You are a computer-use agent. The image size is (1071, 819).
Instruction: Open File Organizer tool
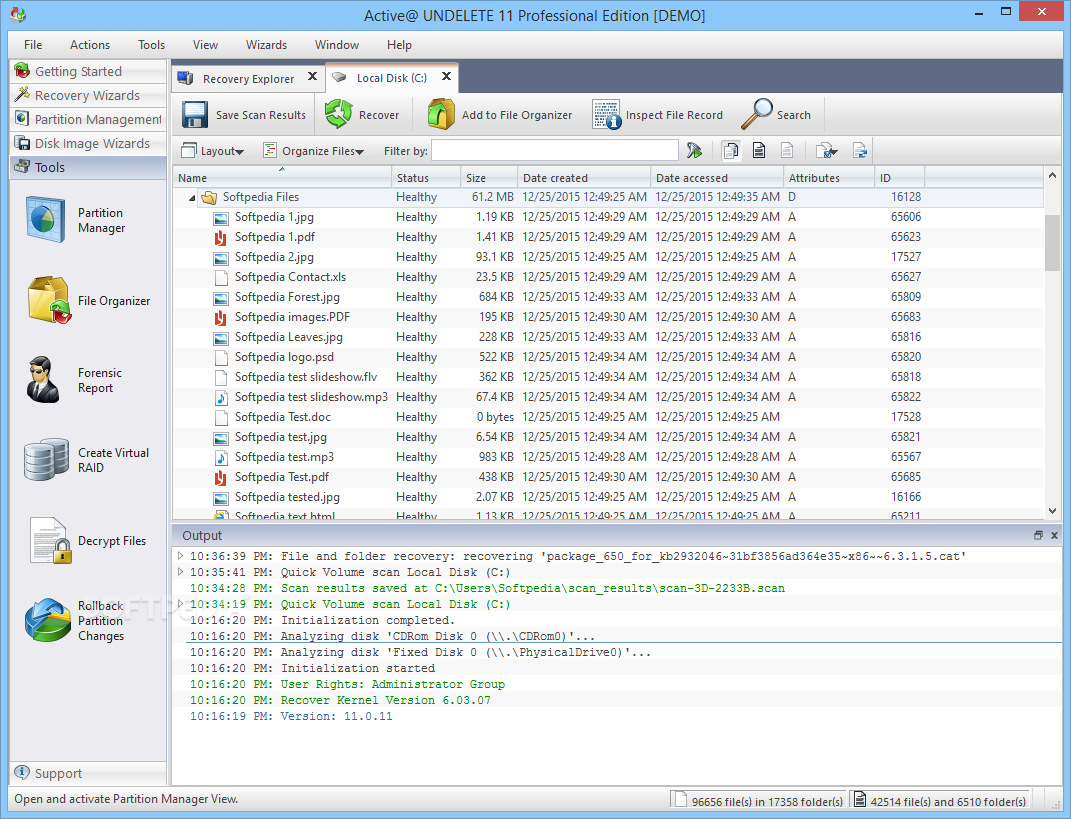[89, 301]
